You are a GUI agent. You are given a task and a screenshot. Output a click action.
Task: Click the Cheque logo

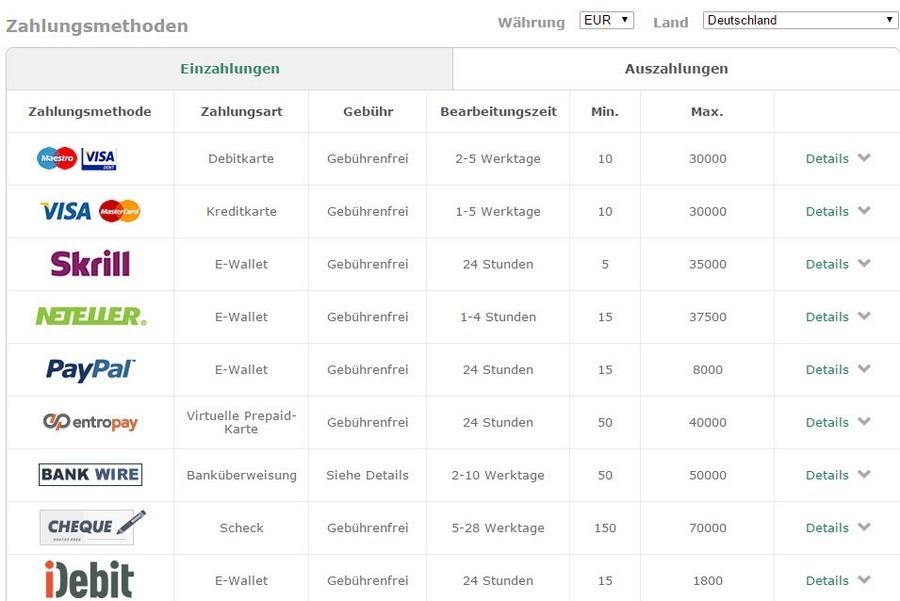pos(92,527)
